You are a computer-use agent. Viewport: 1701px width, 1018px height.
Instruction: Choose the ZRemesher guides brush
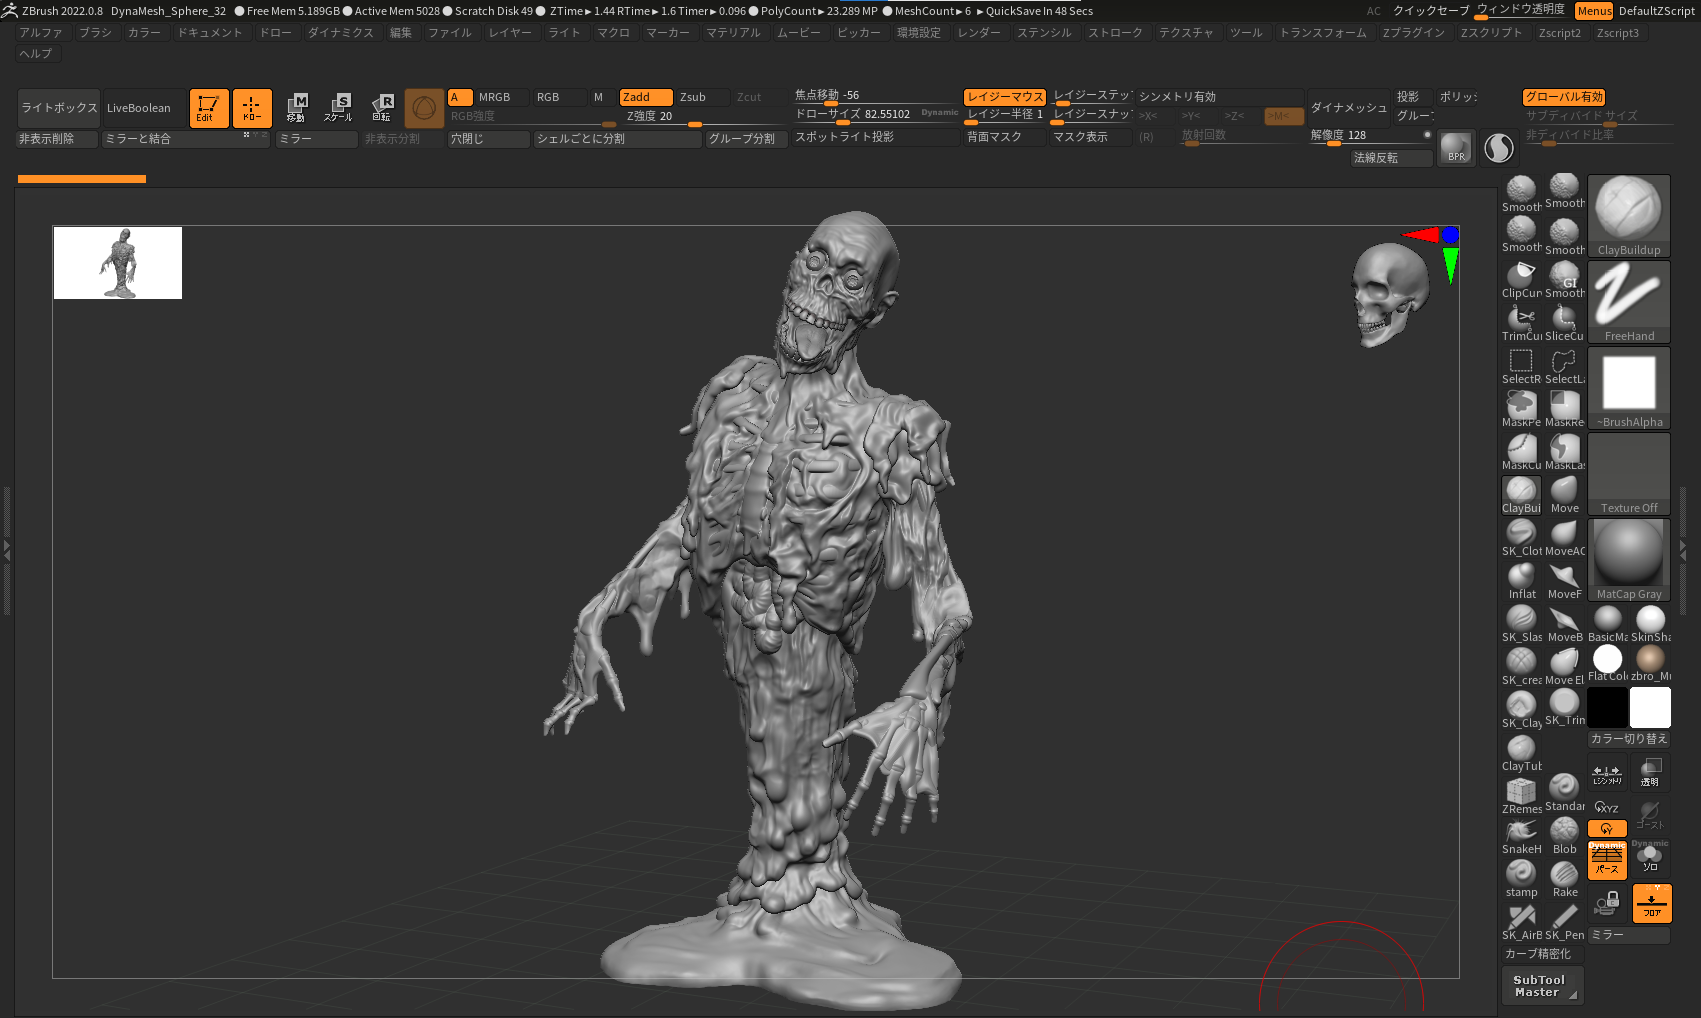point(1521,793)
